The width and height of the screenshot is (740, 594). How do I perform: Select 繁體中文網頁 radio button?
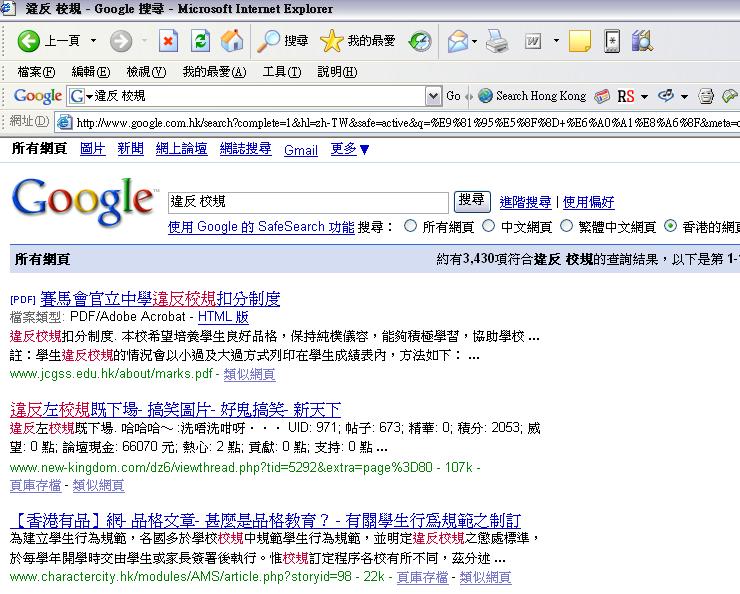click(x=566, y=226)
